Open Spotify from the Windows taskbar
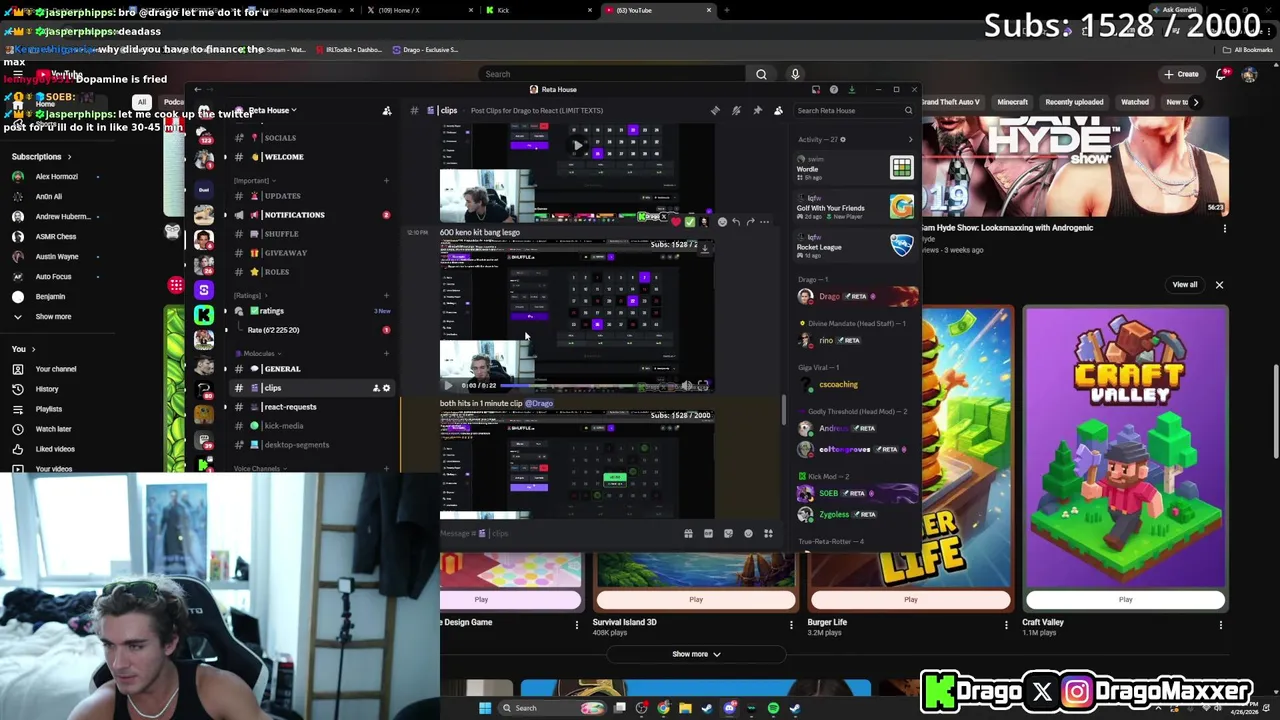The width and height of the screenshot is (1280, 720). click(773, 708)
